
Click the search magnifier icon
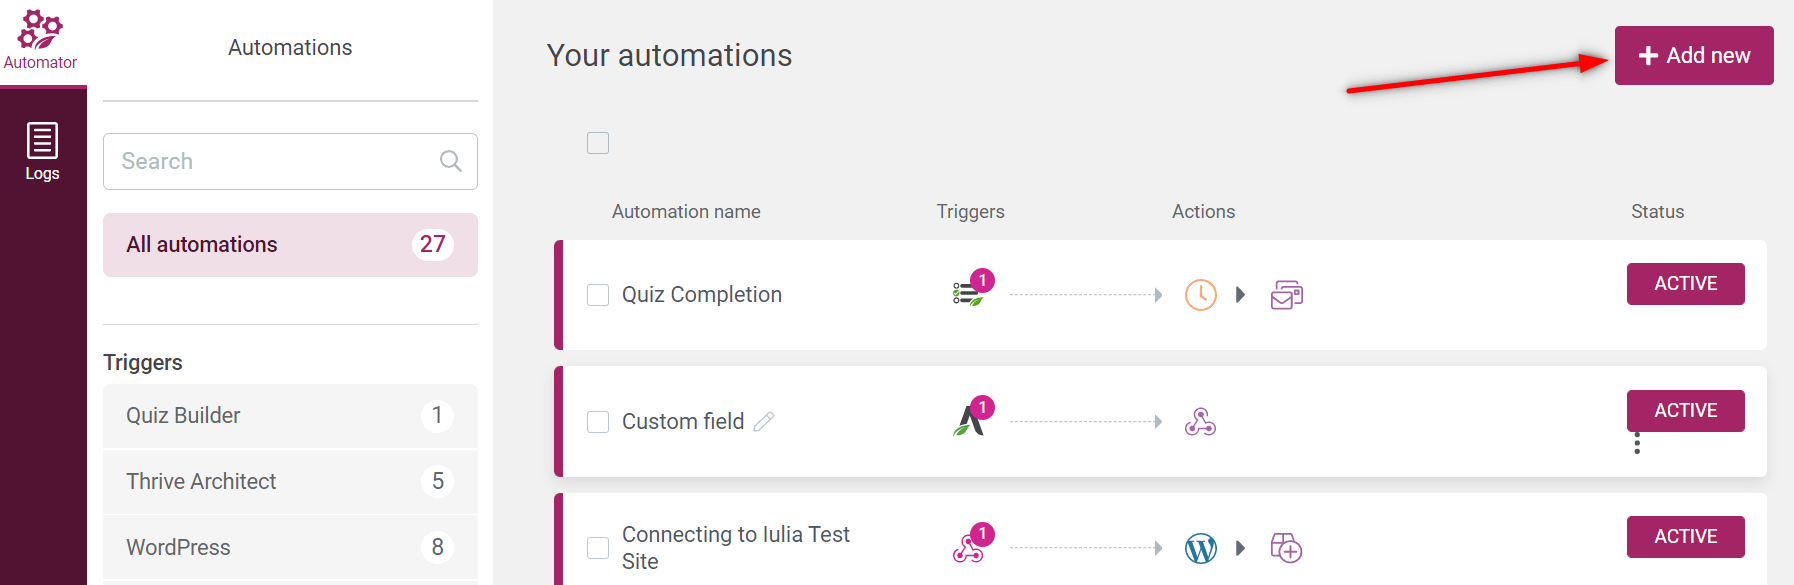451,161
